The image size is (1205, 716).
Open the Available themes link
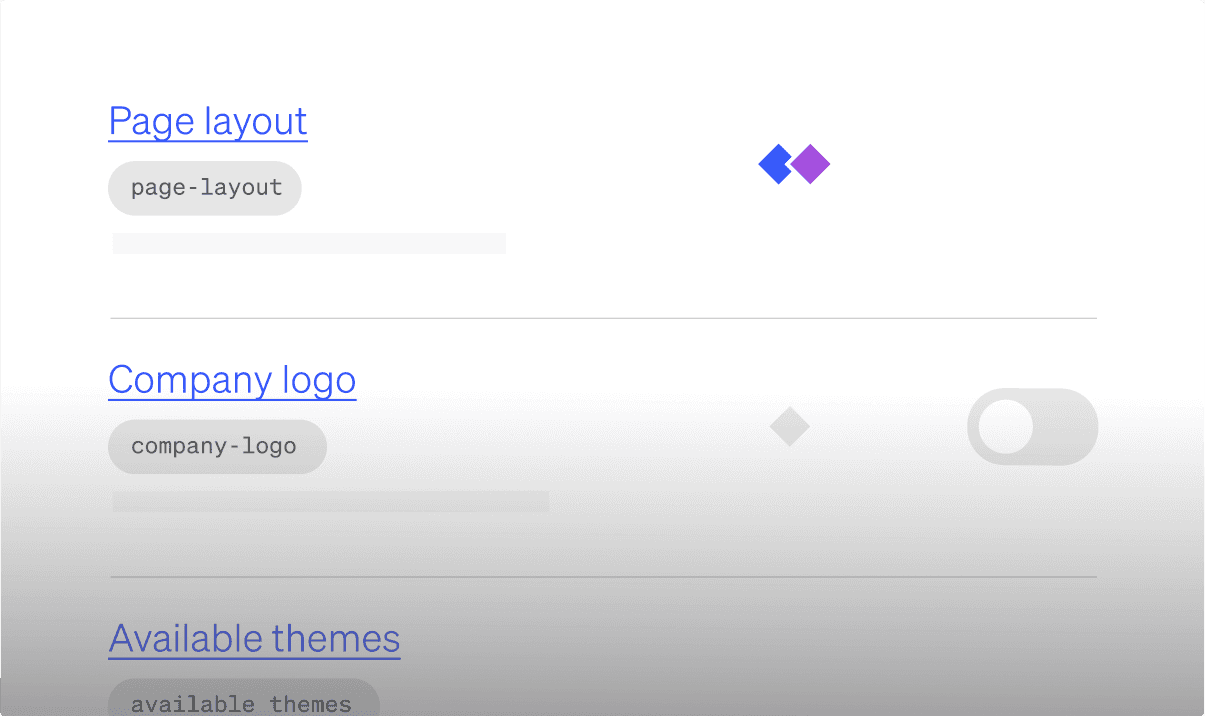coord(254,639)
